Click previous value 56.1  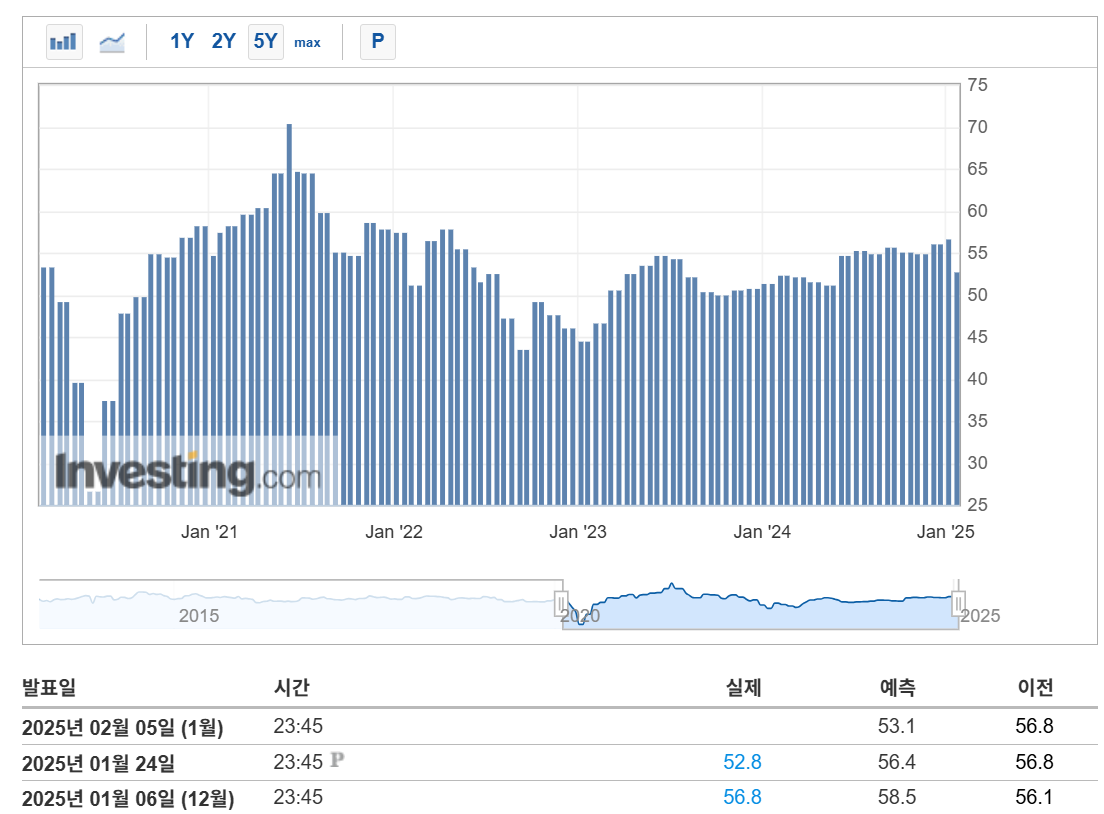pos(1034,797)
